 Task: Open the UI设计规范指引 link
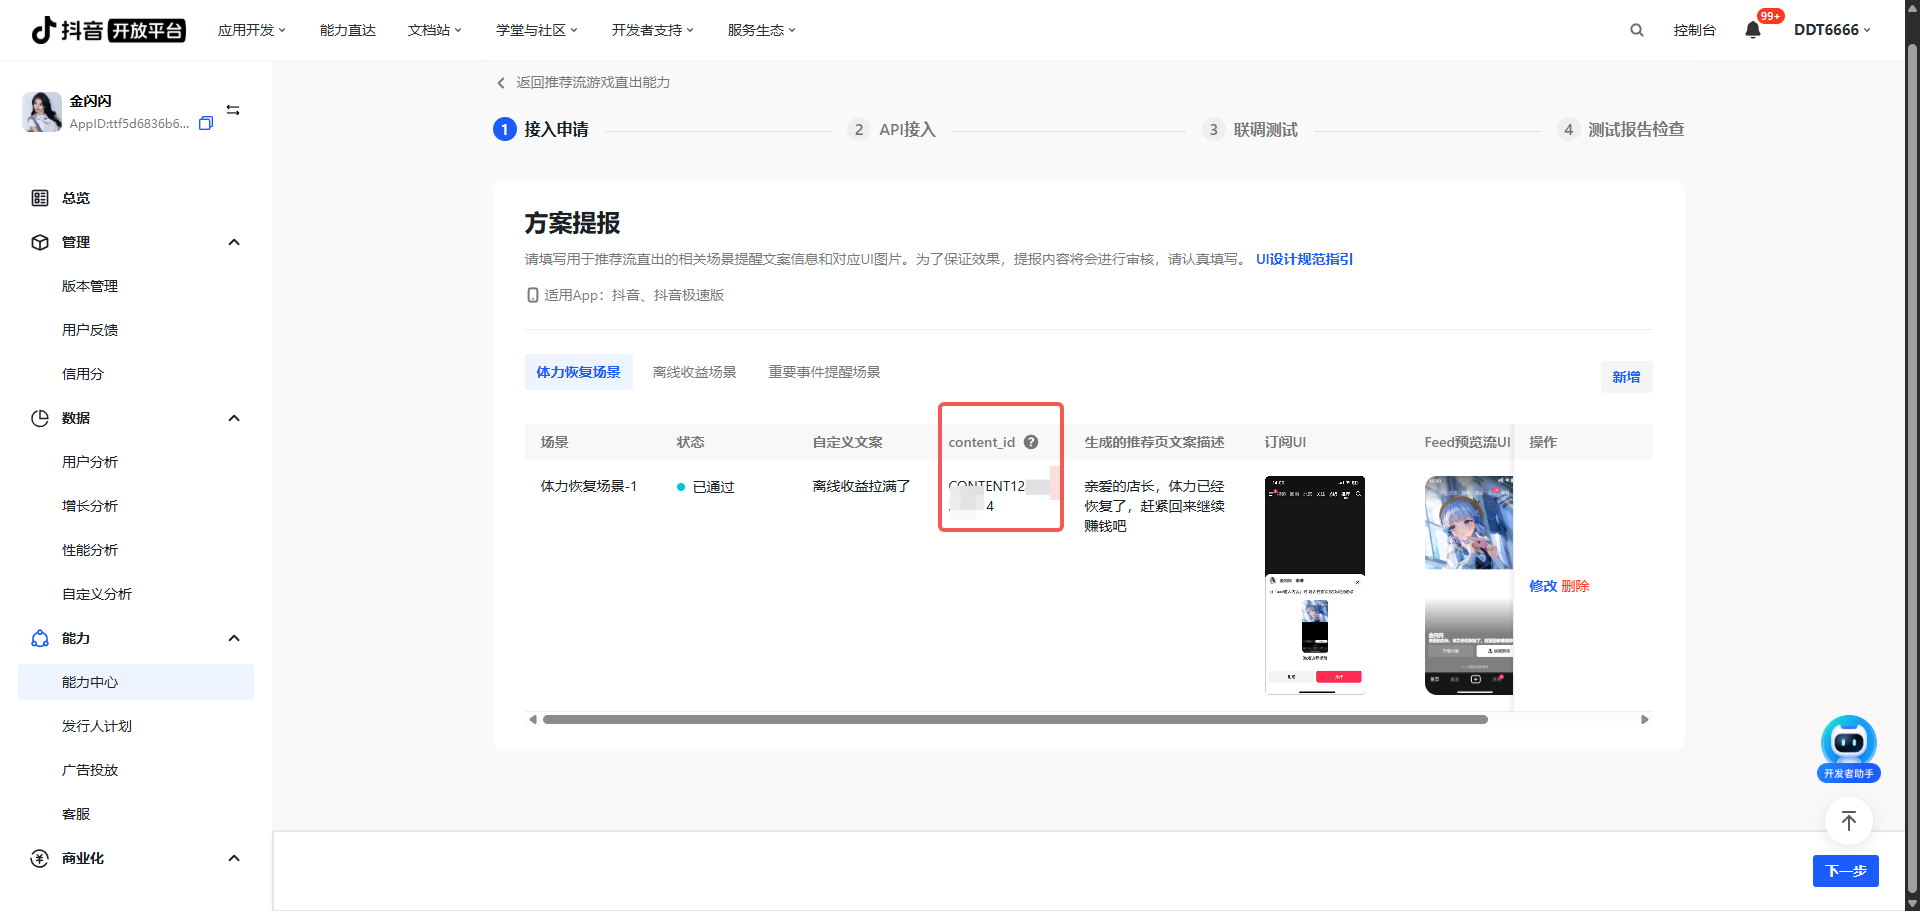(x=1304, y=259)
